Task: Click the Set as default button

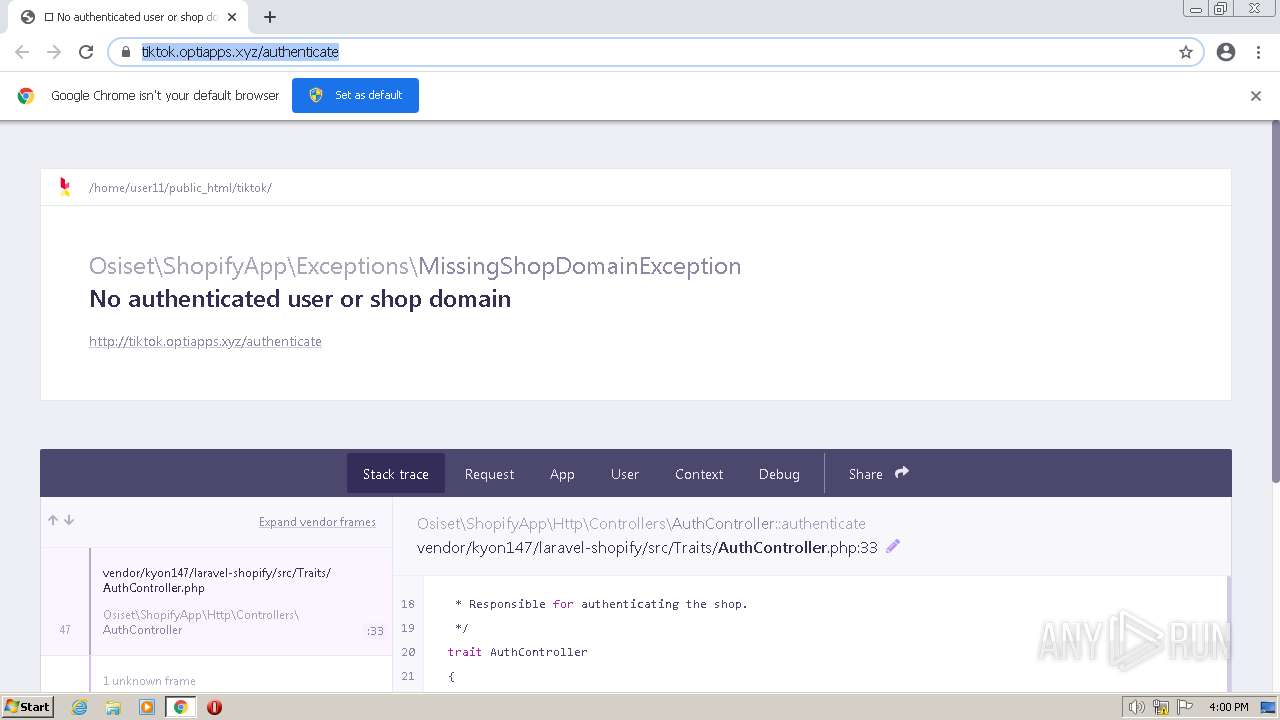Action: pos(355,95)
